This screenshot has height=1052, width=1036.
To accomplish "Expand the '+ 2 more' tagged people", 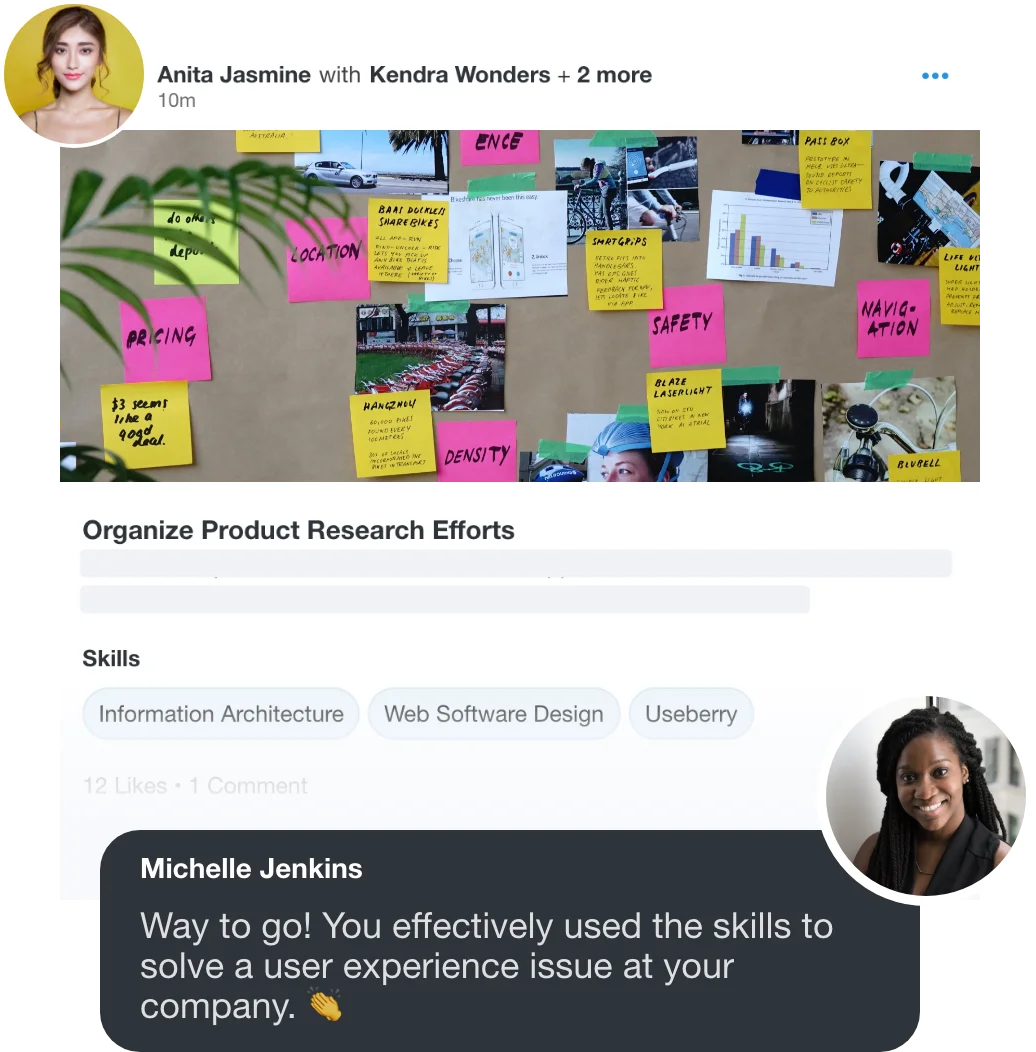I will point(605,74).
